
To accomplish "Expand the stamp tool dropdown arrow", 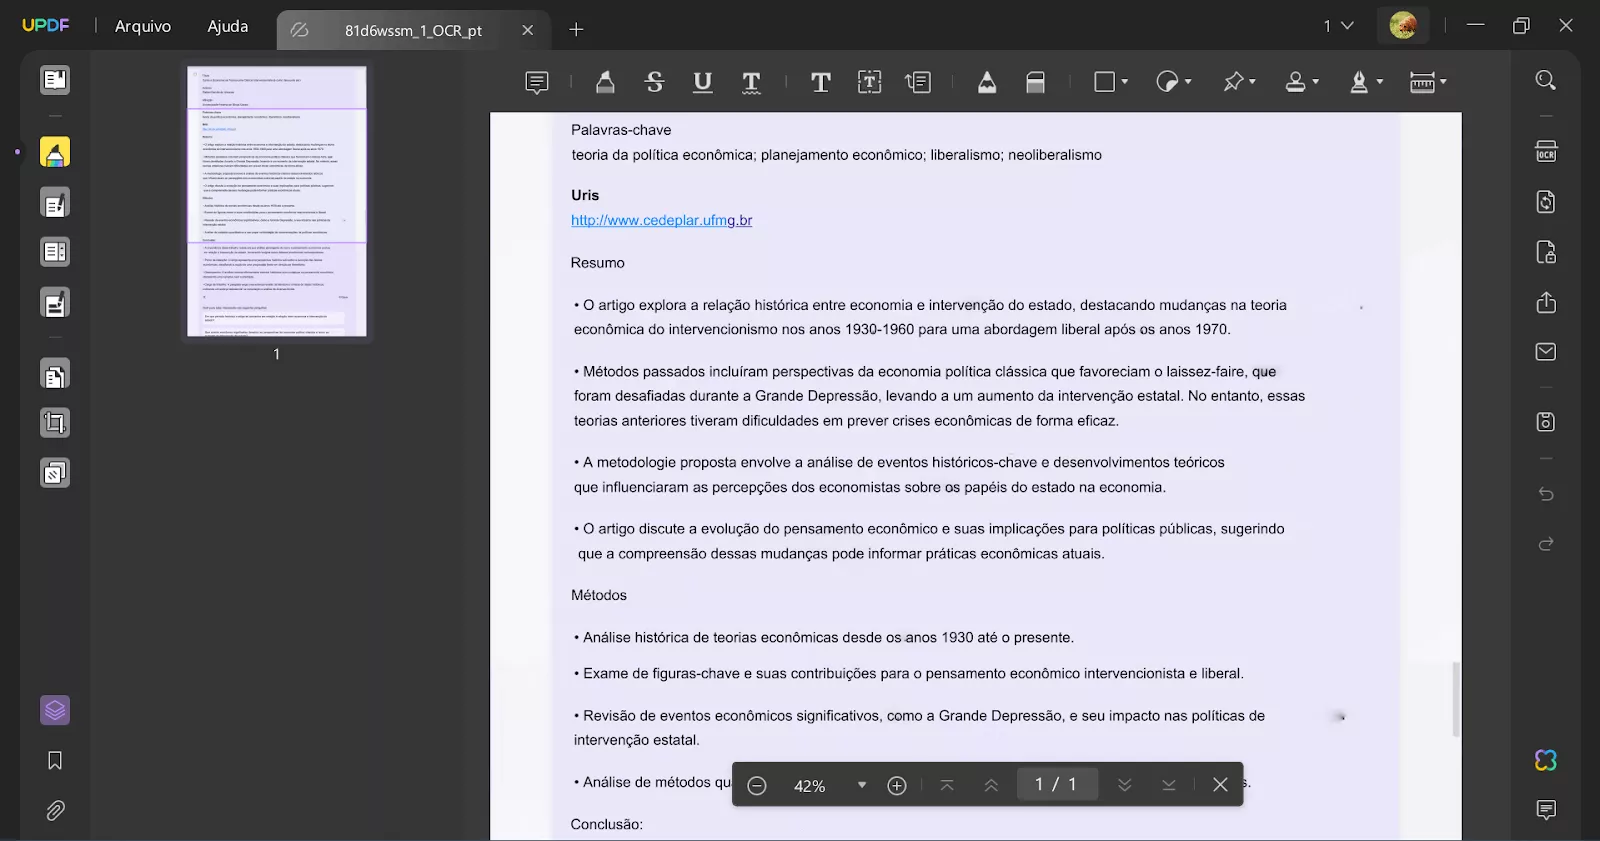I will point(1316,82).
